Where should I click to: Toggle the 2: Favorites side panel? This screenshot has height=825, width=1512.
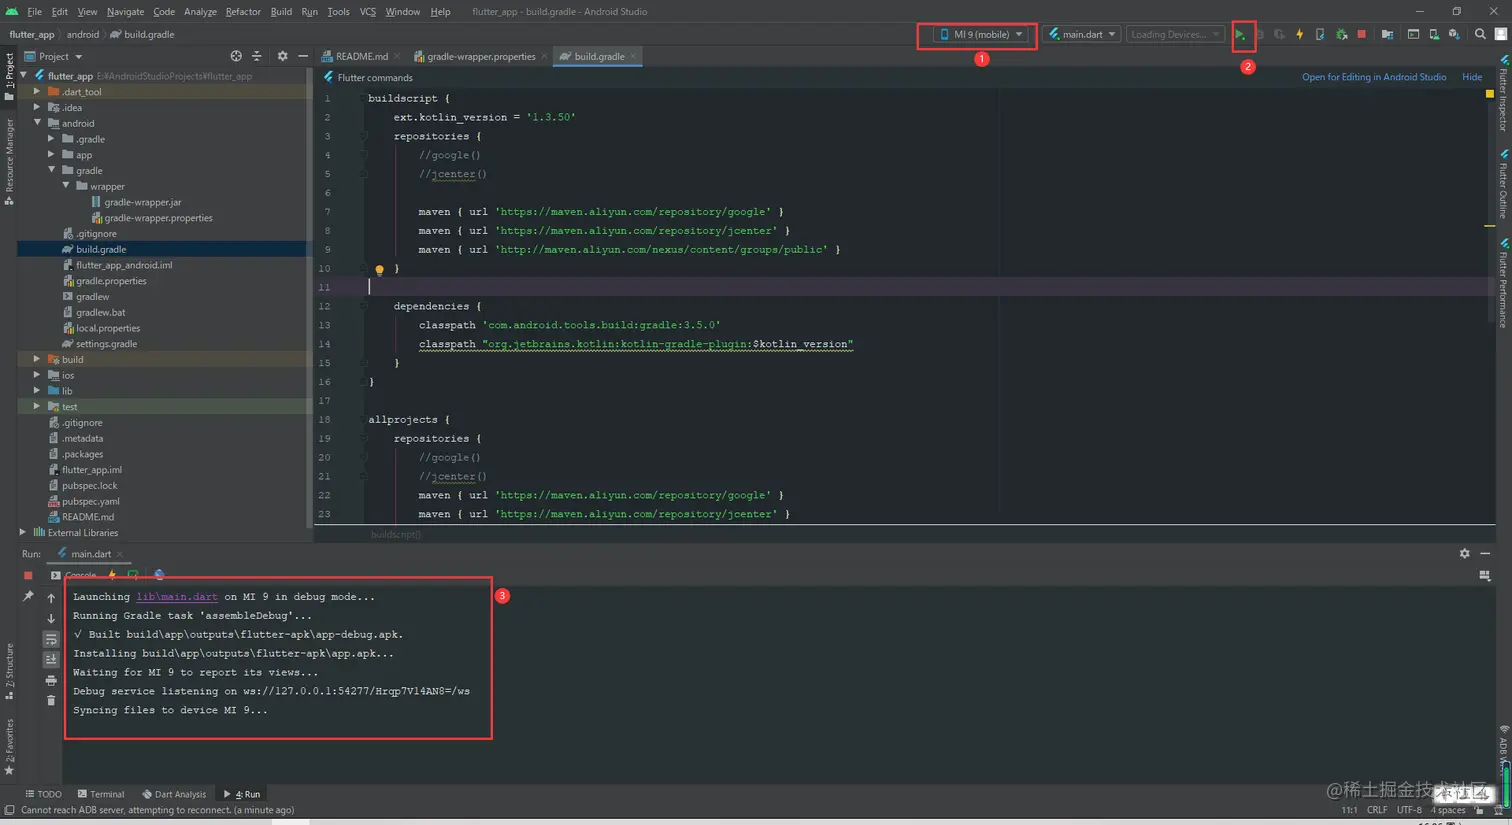coord(9,746)
